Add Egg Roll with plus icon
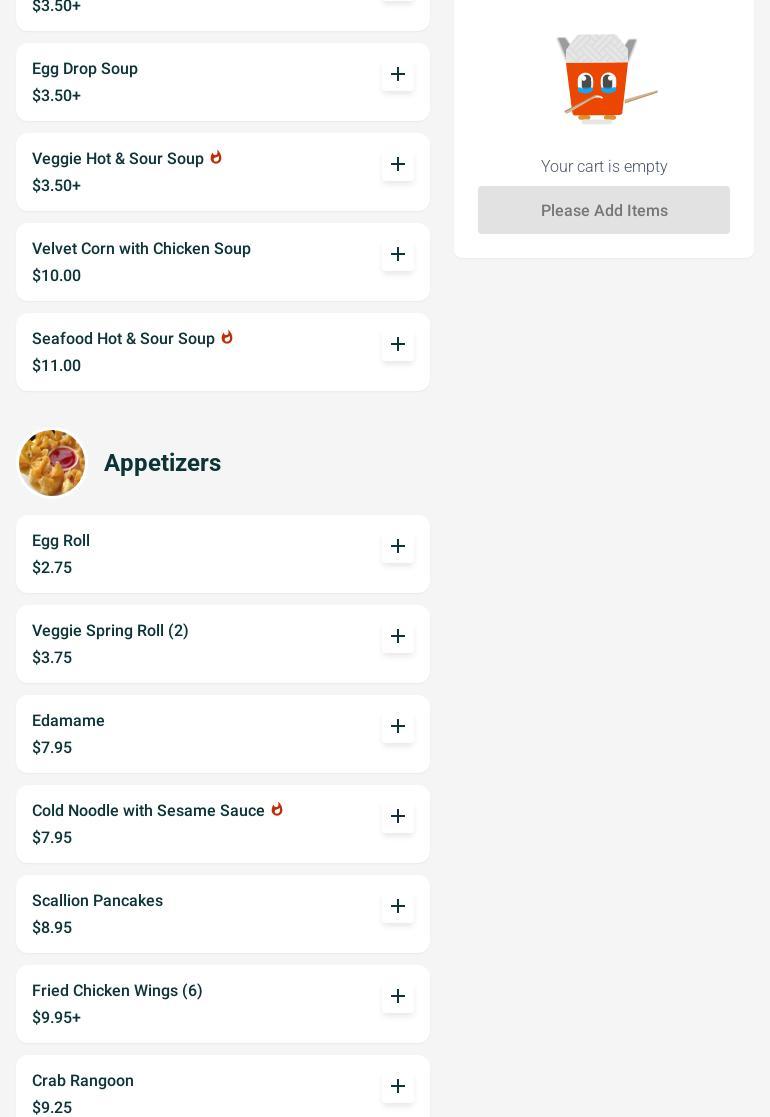The width and height of the screenshot is (770, 1117). point(398,547)
